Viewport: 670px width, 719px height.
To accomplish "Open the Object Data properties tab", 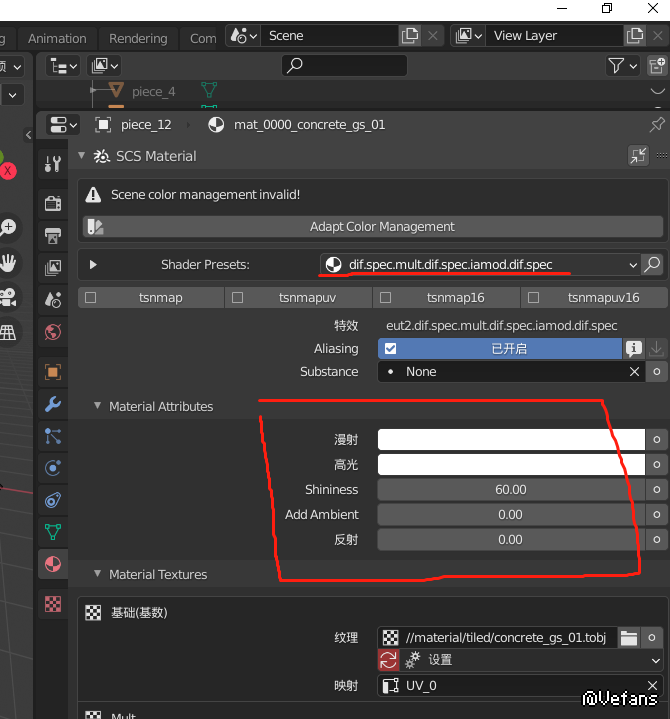I will point(53,531).
